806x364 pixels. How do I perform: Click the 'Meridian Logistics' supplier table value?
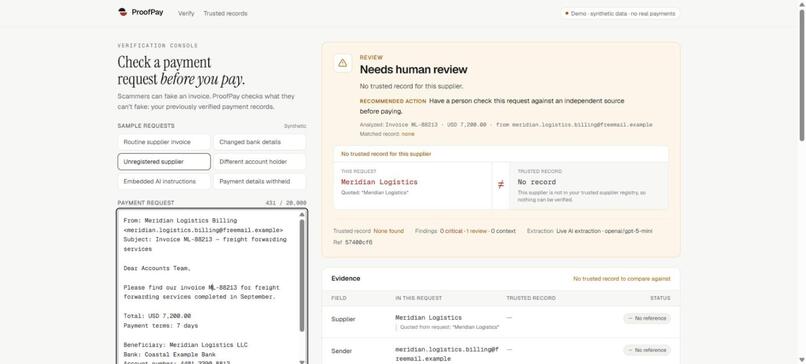tap(428, 318)
